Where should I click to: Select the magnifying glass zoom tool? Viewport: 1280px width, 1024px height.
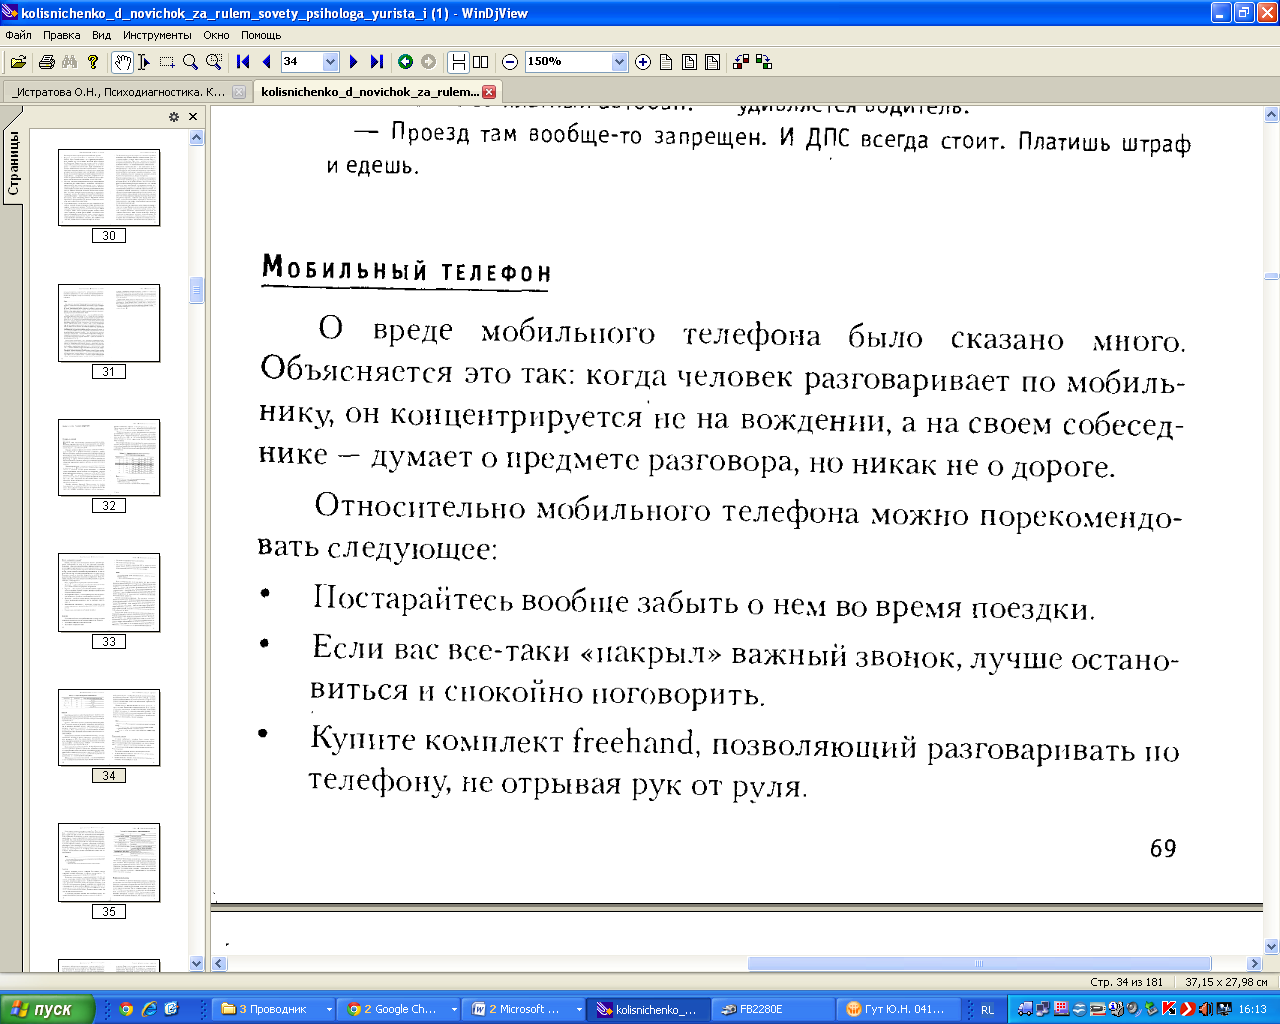pos(190,62)
